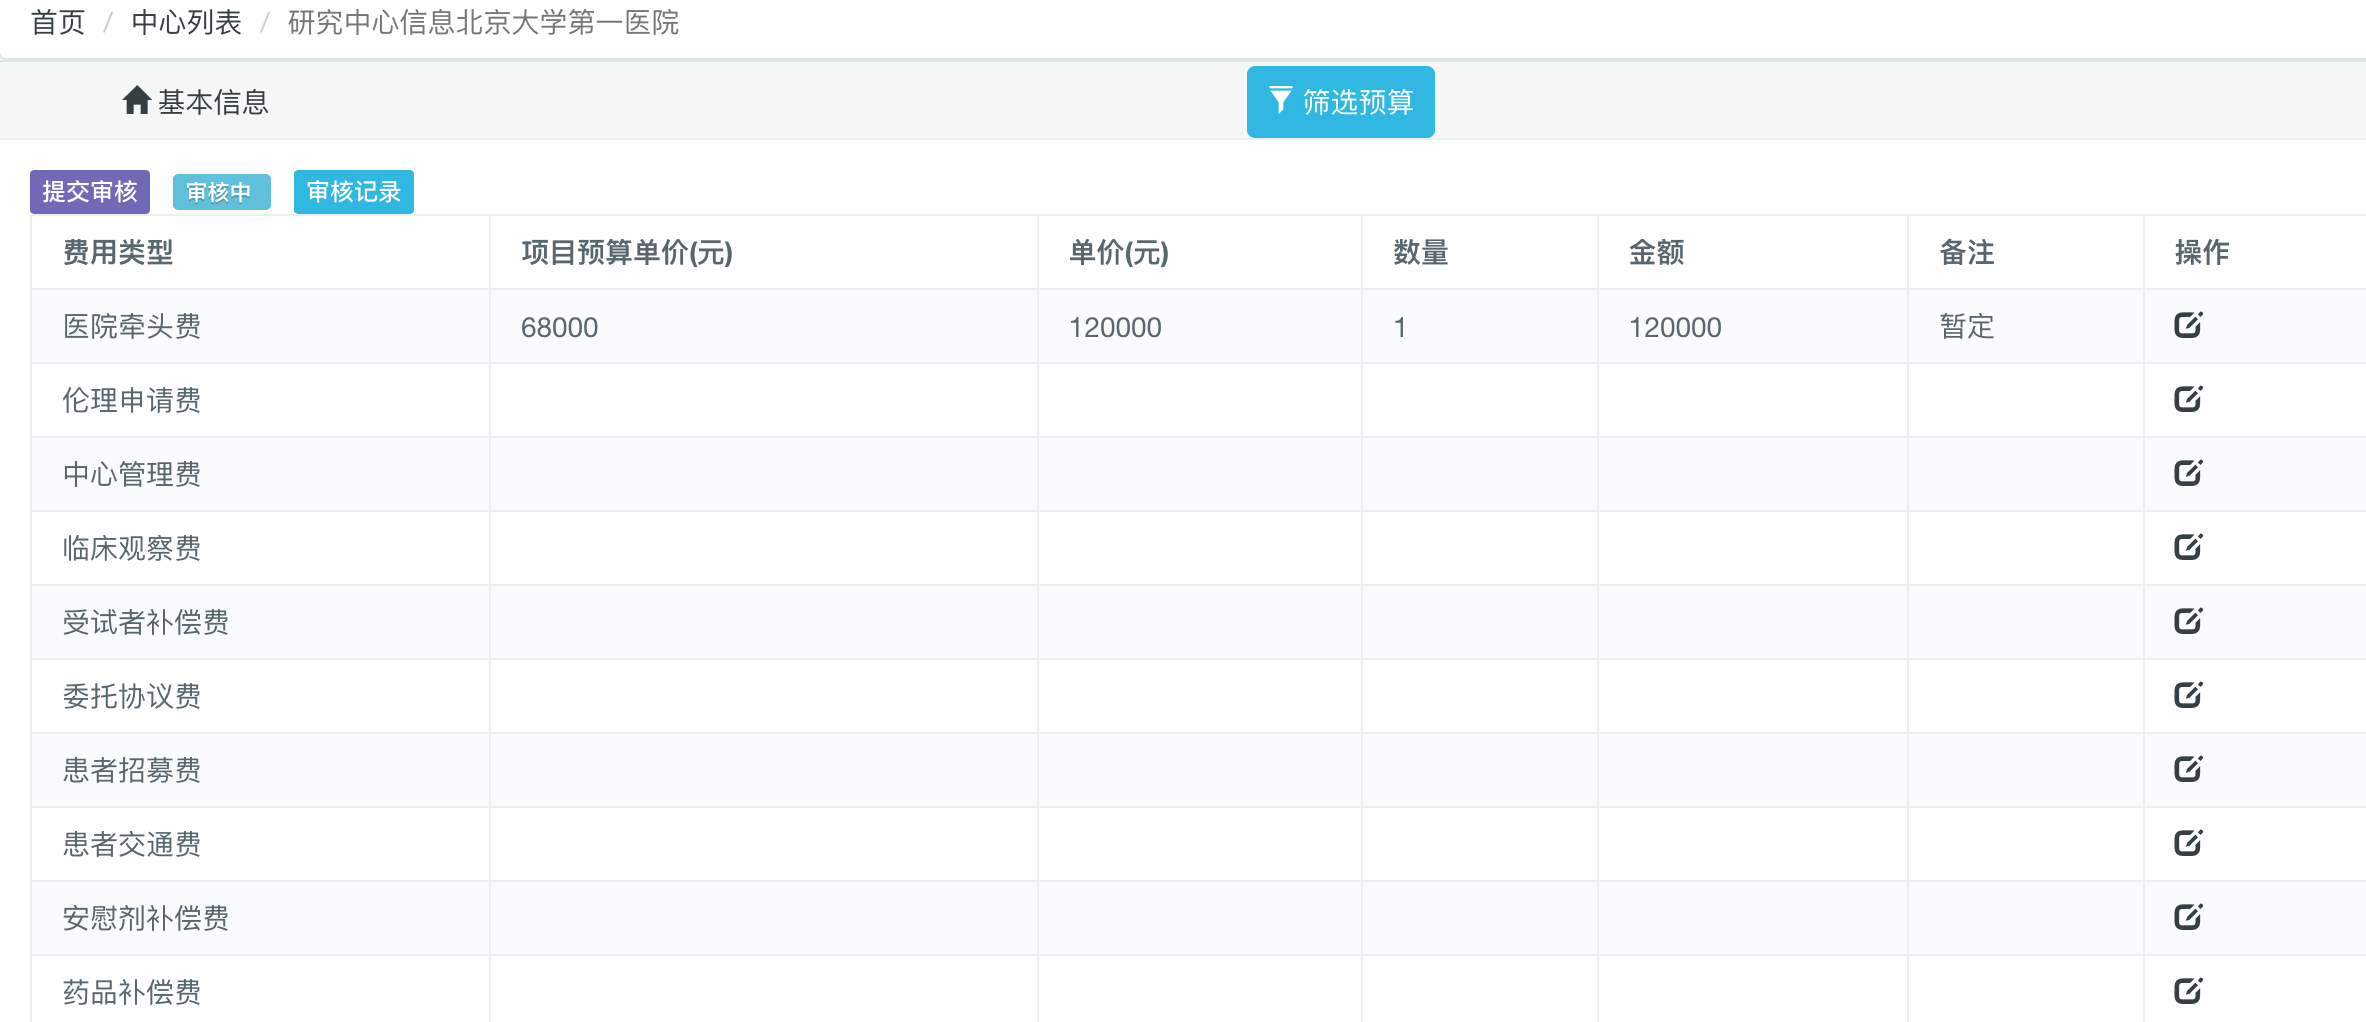Click the 安慰剂补偿费 fee type cell
The height and width of the screenshot is (1022, 2366).
coord(260,918)
